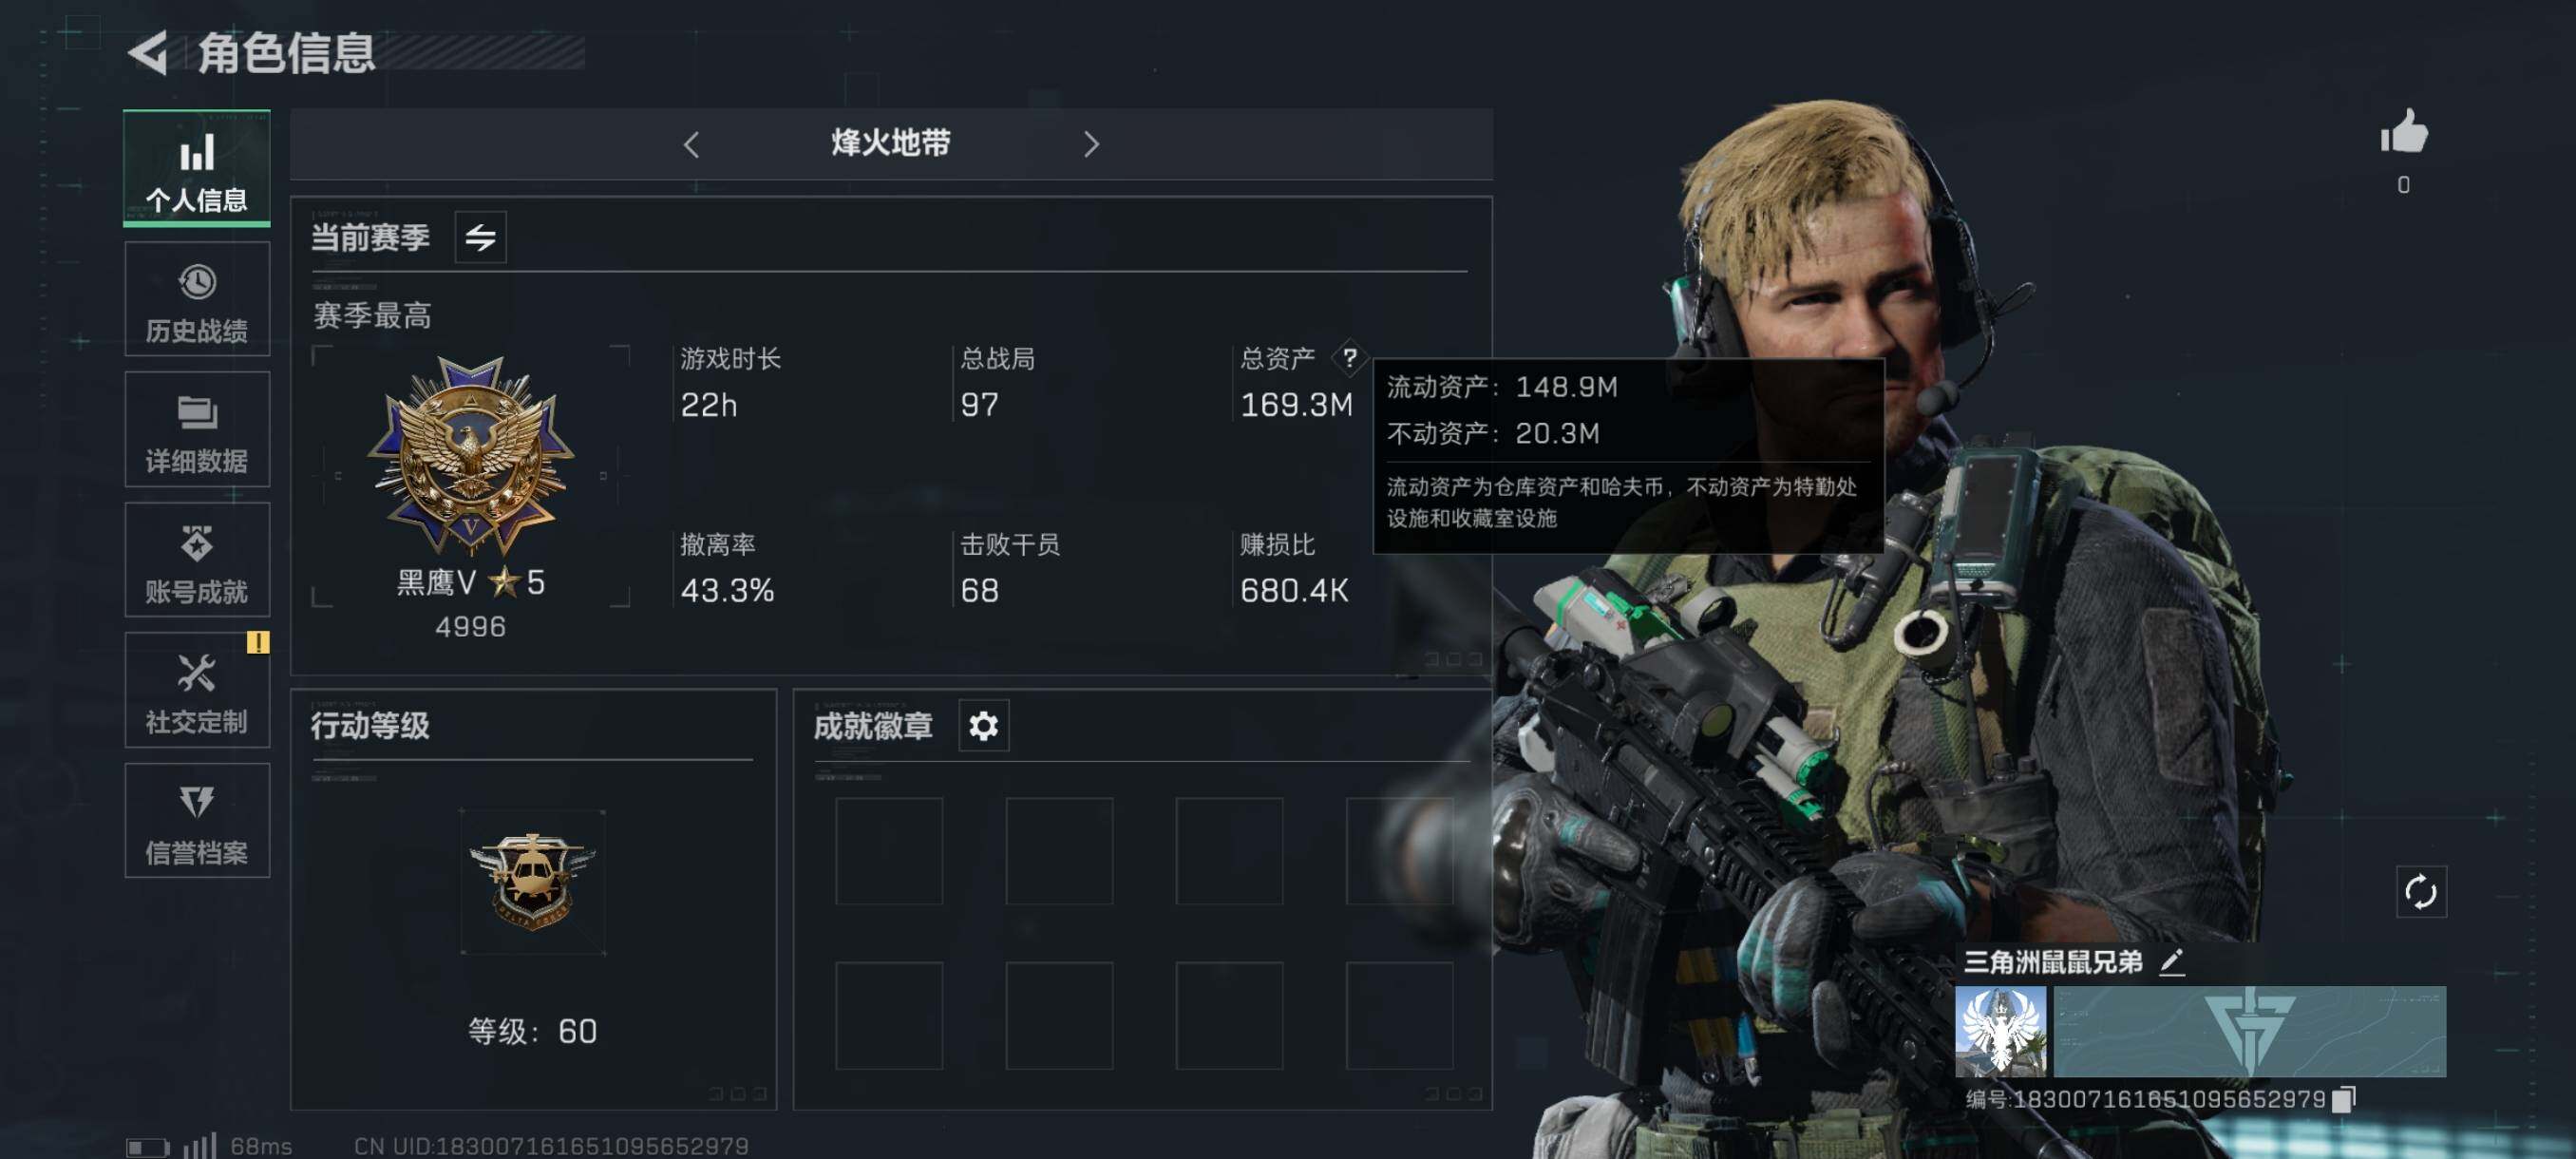Screen dimensions: 2576x1159
Task: Open the 历史战绩 sidebar tab
Action: pos(197,300)
